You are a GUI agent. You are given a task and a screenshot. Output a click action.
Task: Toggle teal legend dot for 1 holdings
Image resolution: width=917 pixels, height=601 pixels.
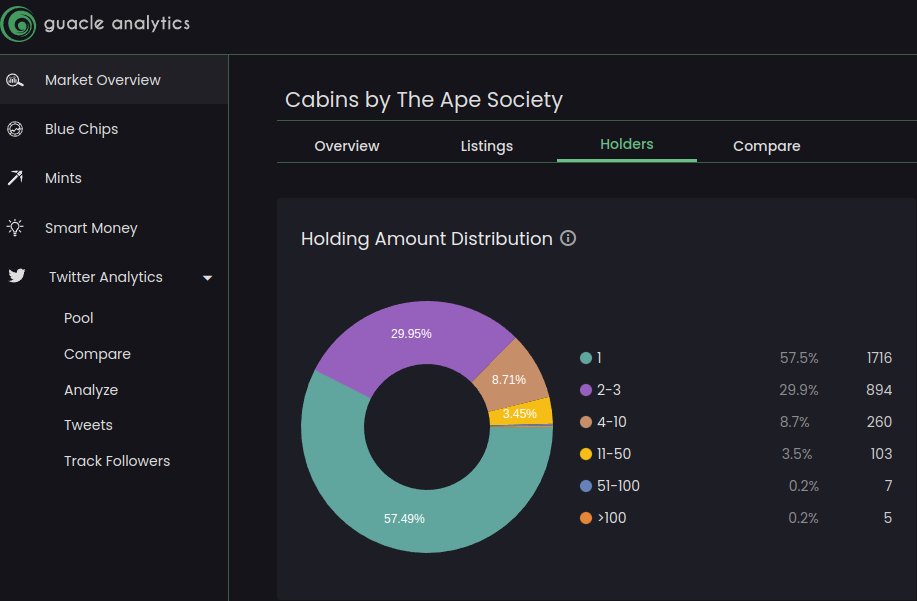click(x=585, y=358)
